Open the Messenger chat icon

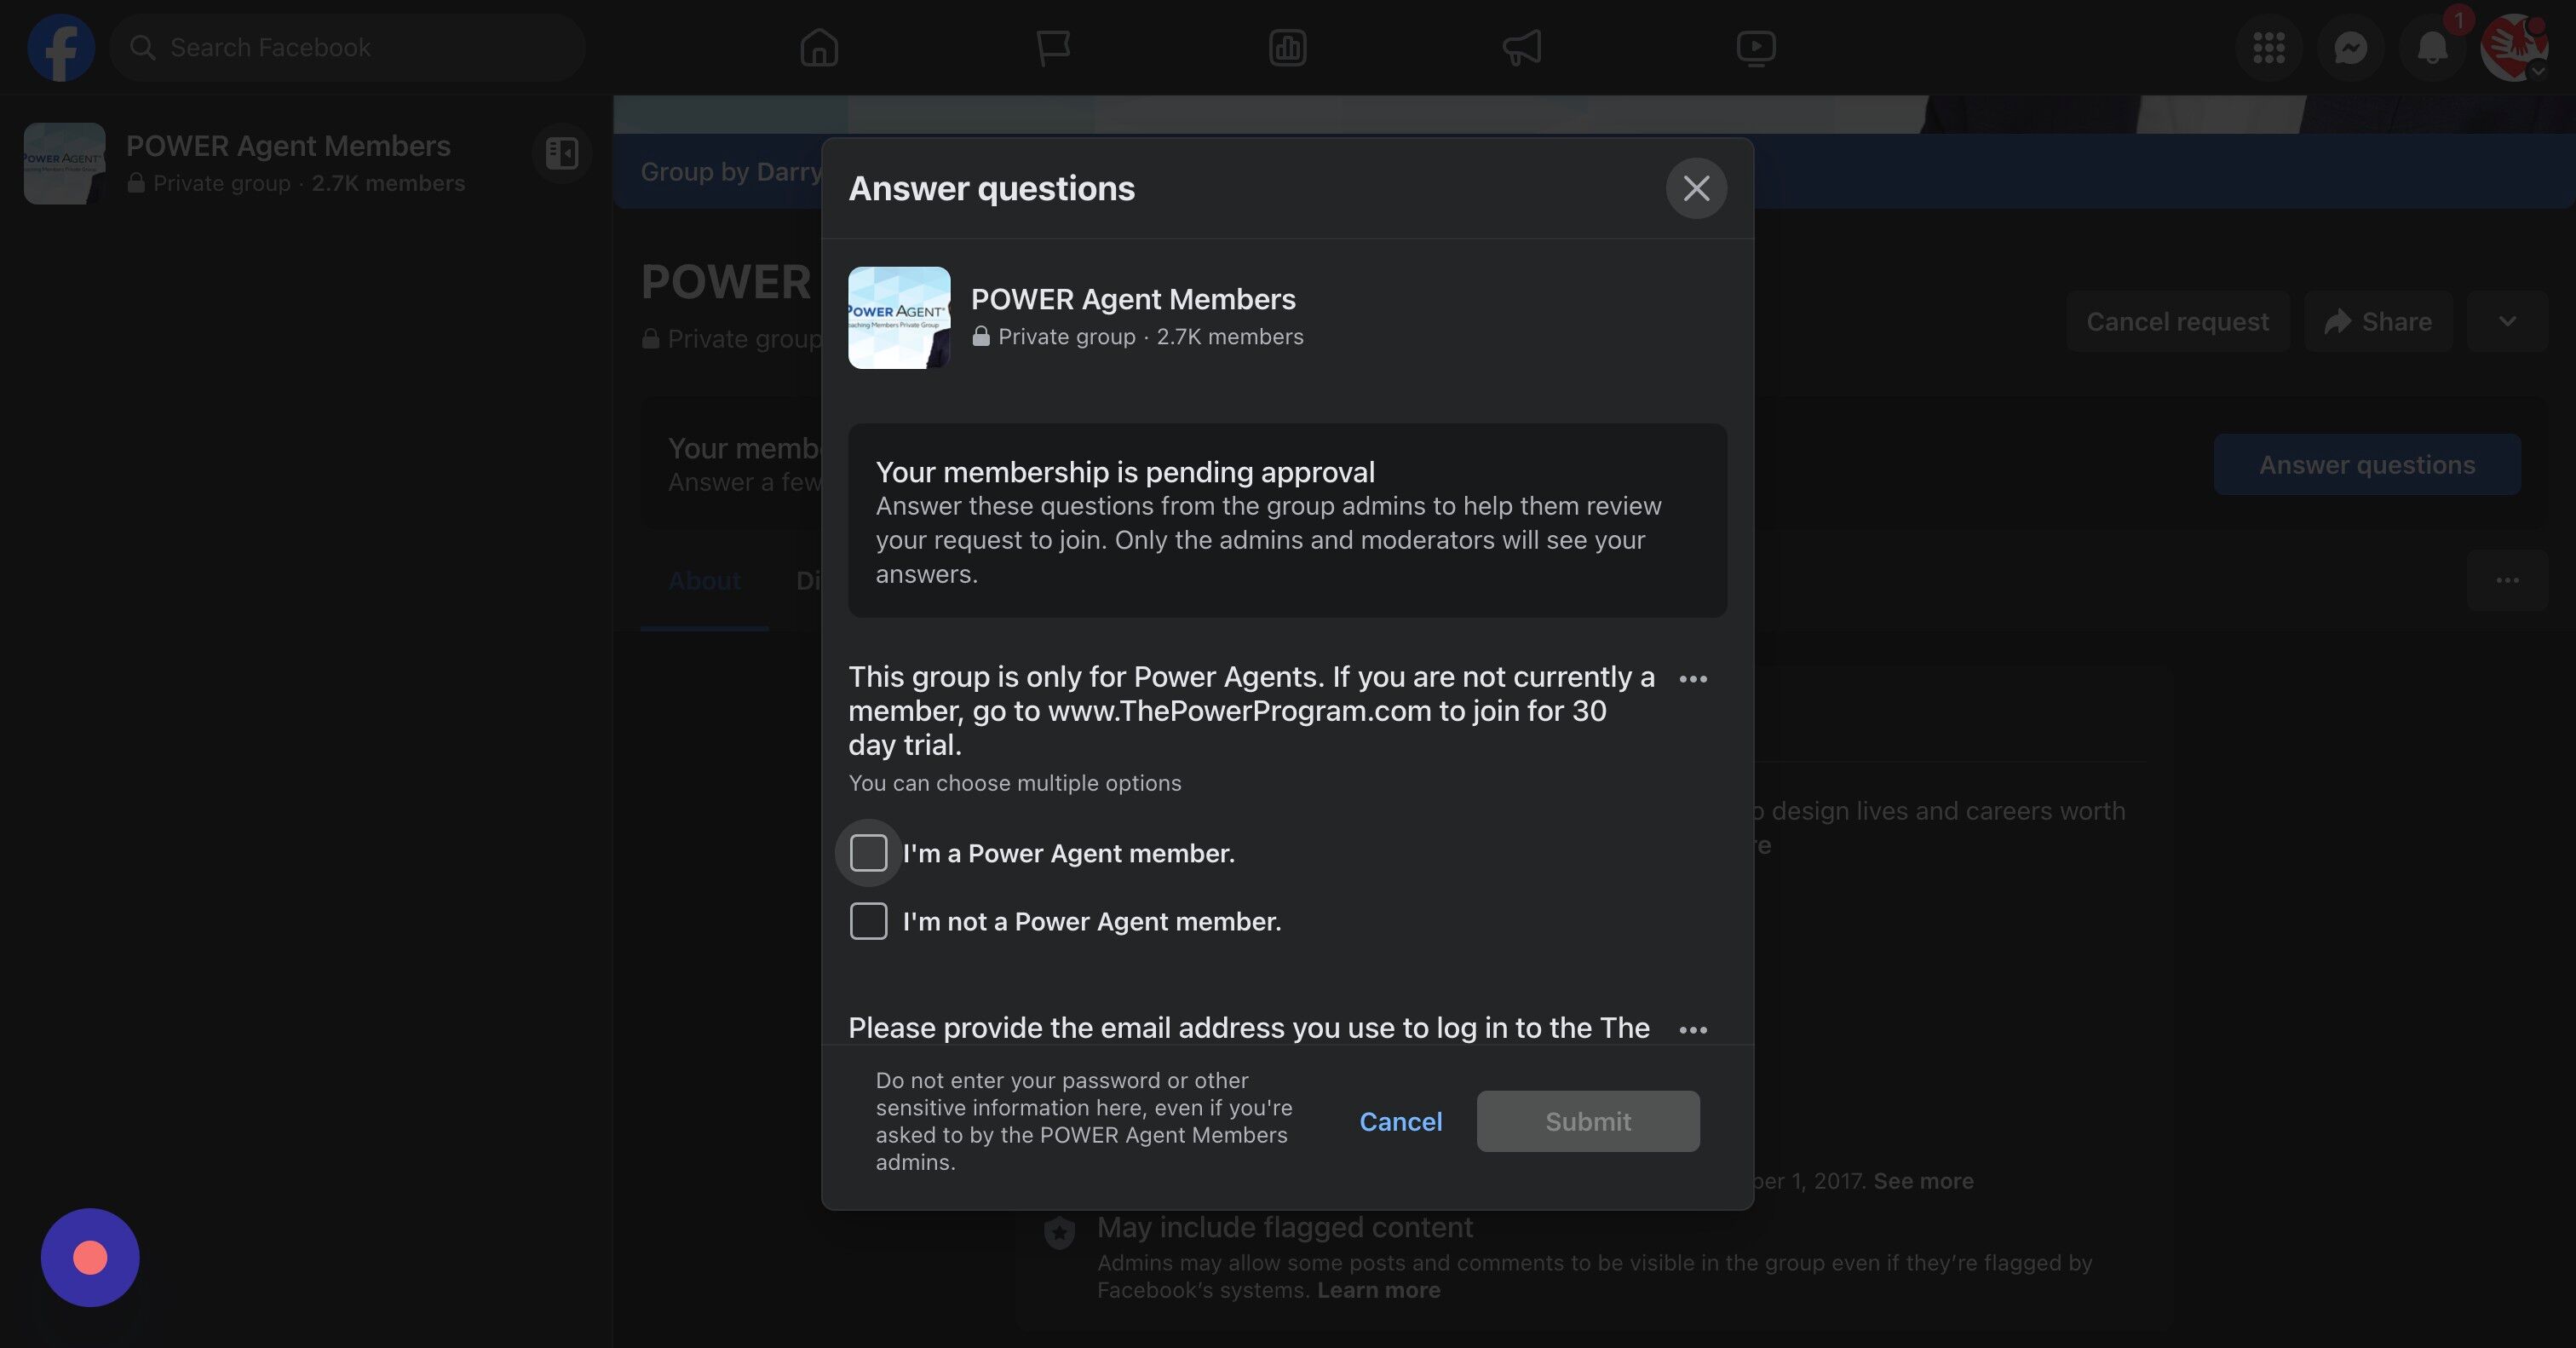click(2350, 47)
